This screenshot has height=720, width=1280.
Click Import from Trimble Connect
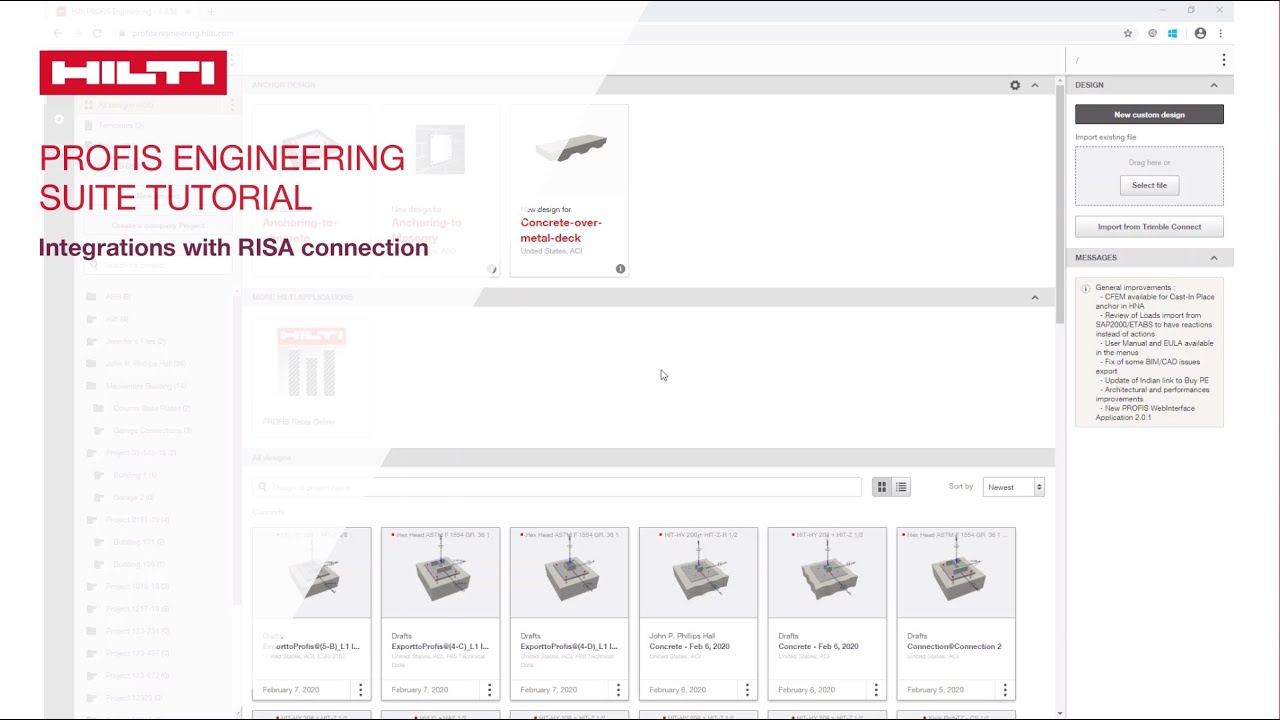pos(1149,227)
